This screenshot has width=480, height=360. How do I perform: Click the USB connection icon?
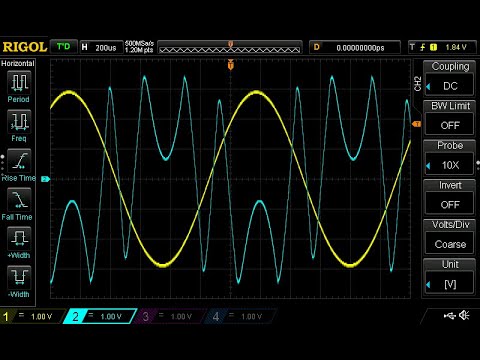[x=449, y=315]
